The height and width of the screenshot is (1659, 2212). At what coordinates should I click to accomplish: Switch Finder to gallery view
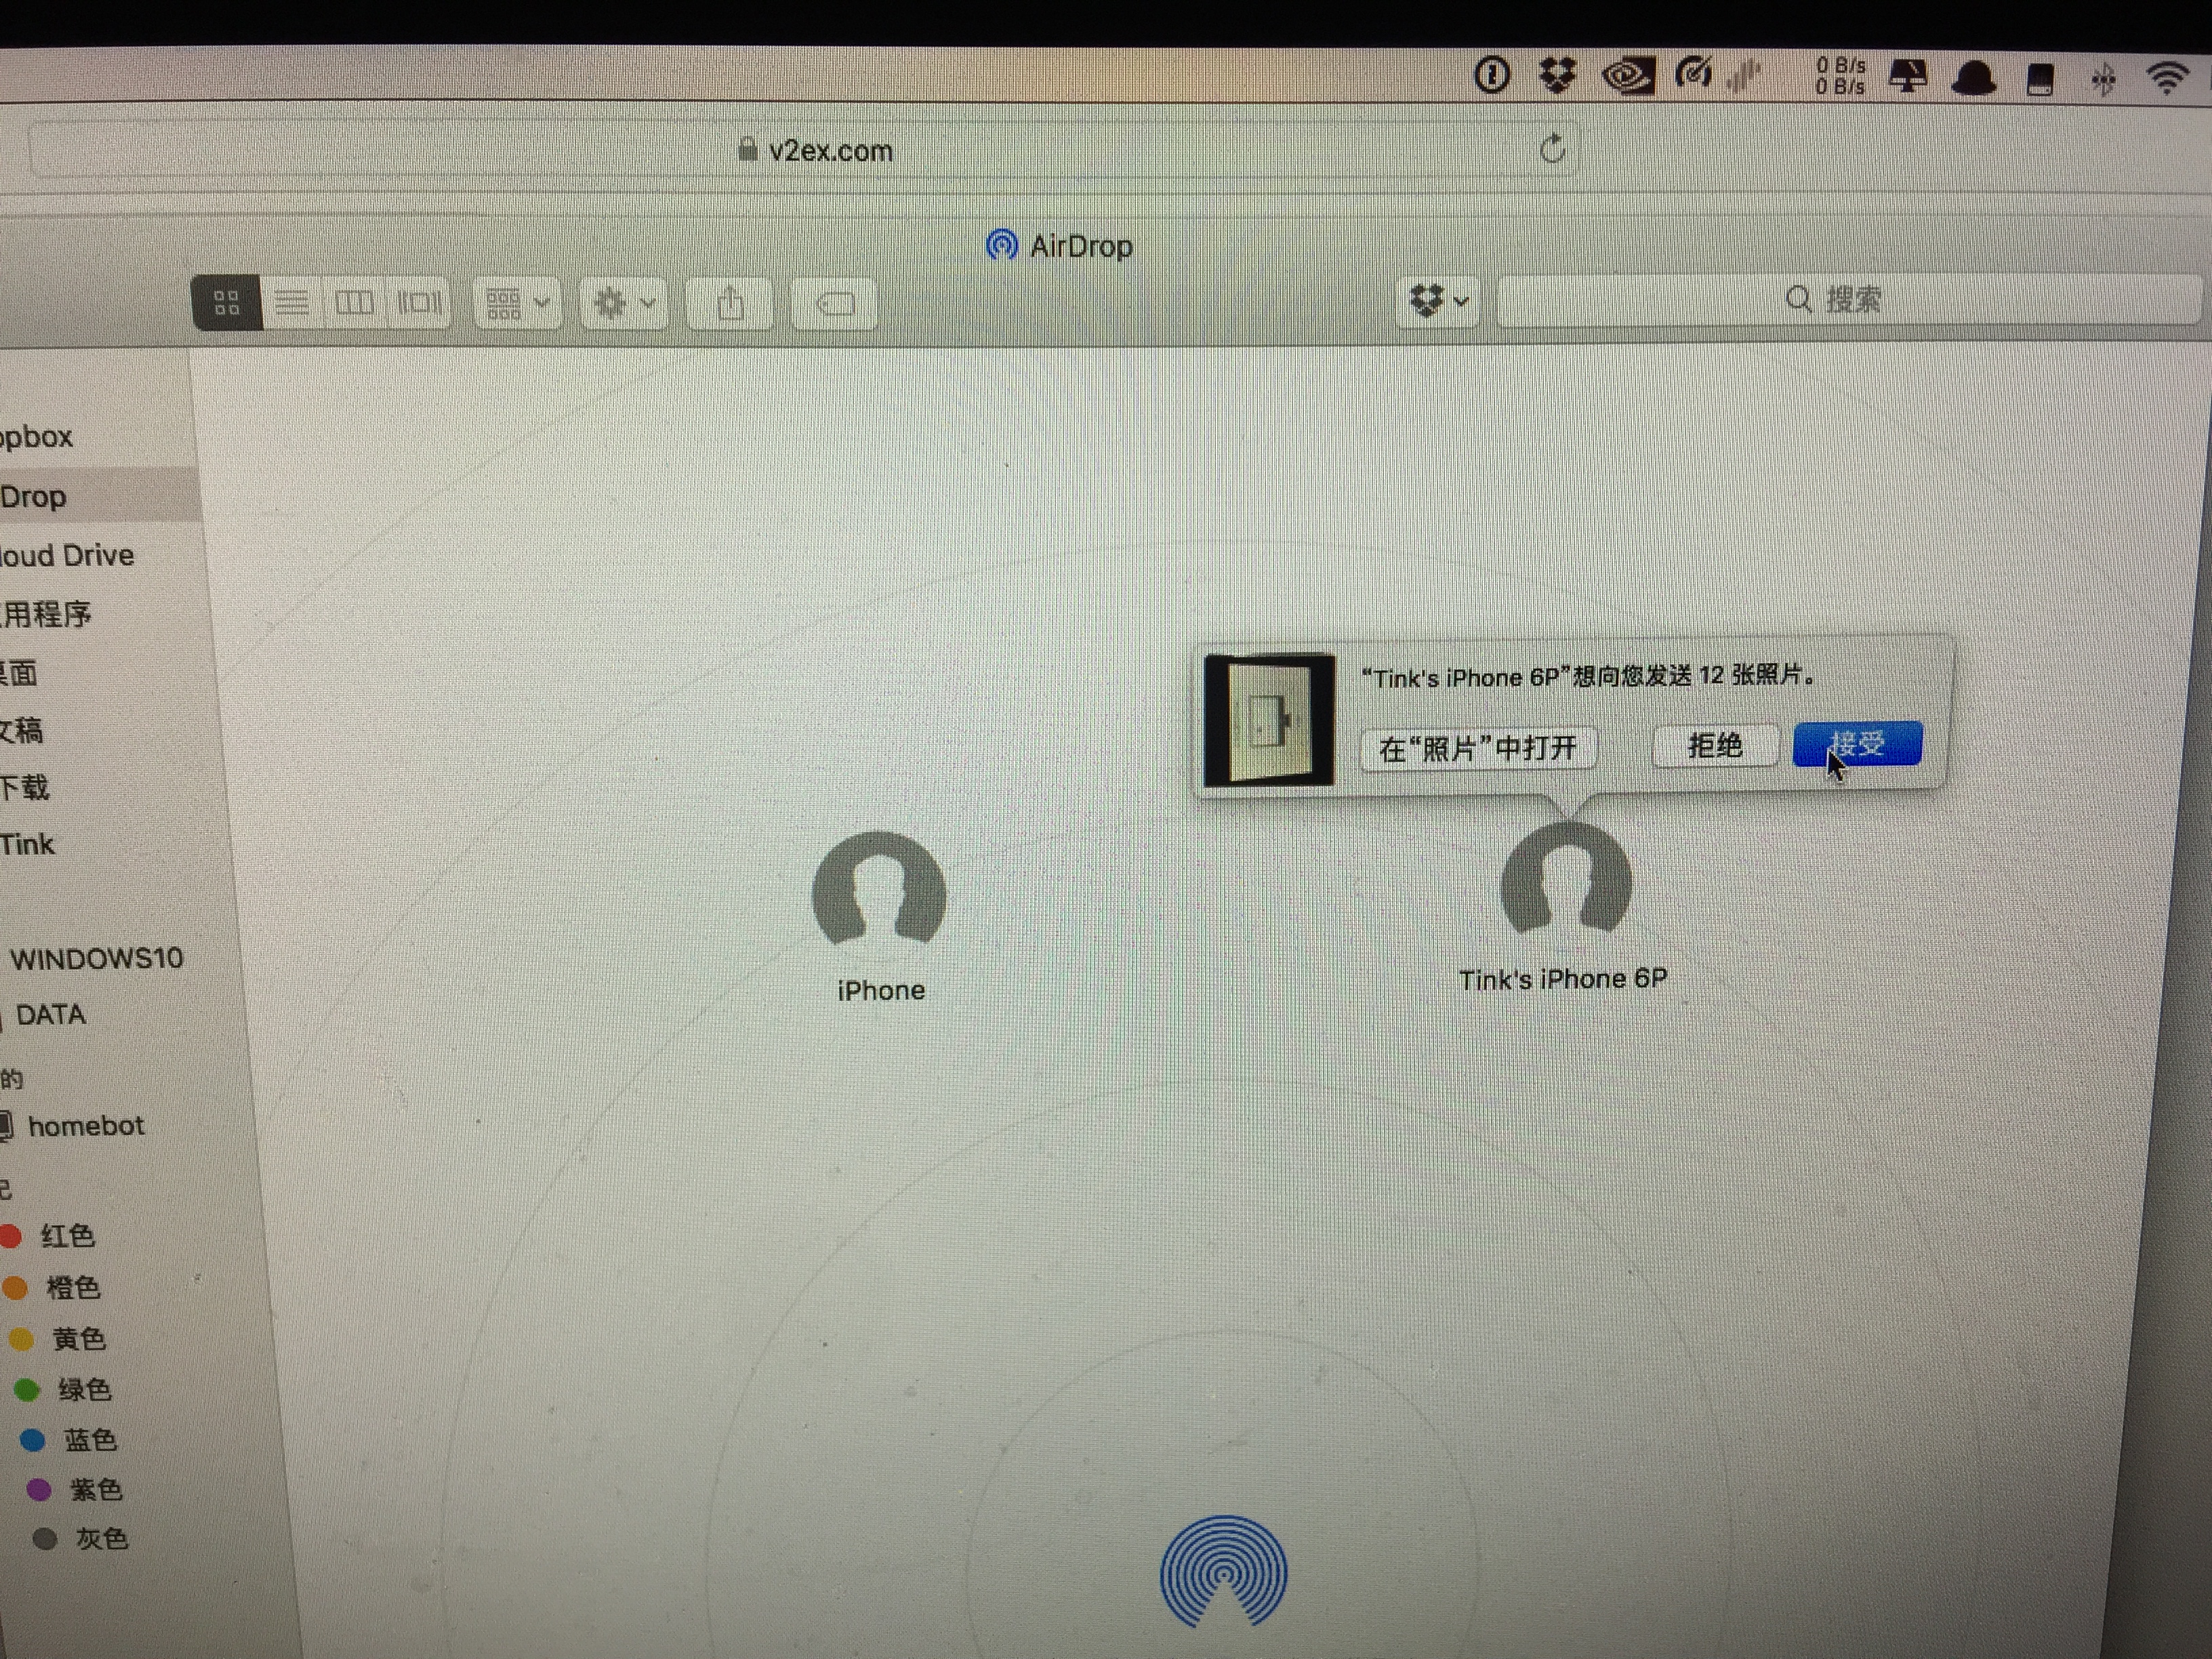[x=419, y=302]
